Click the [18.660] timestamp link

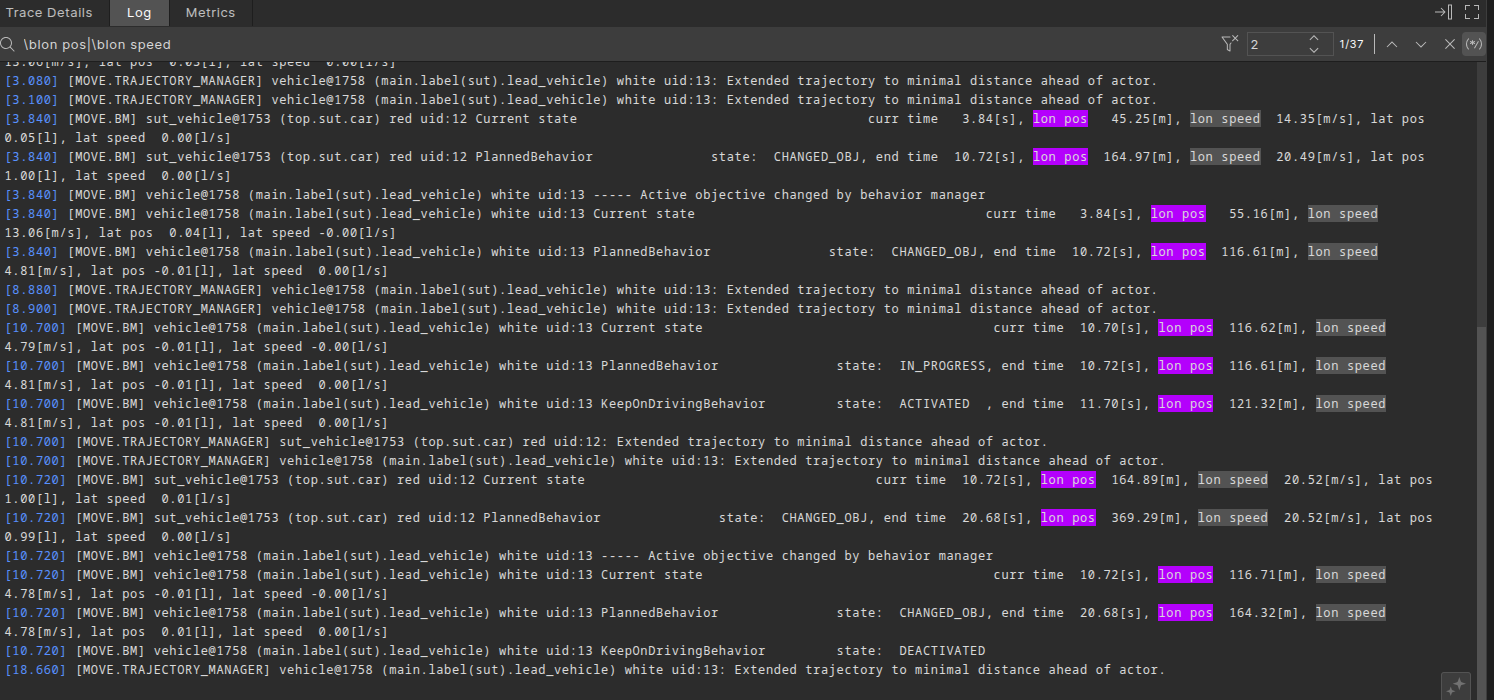37,670
